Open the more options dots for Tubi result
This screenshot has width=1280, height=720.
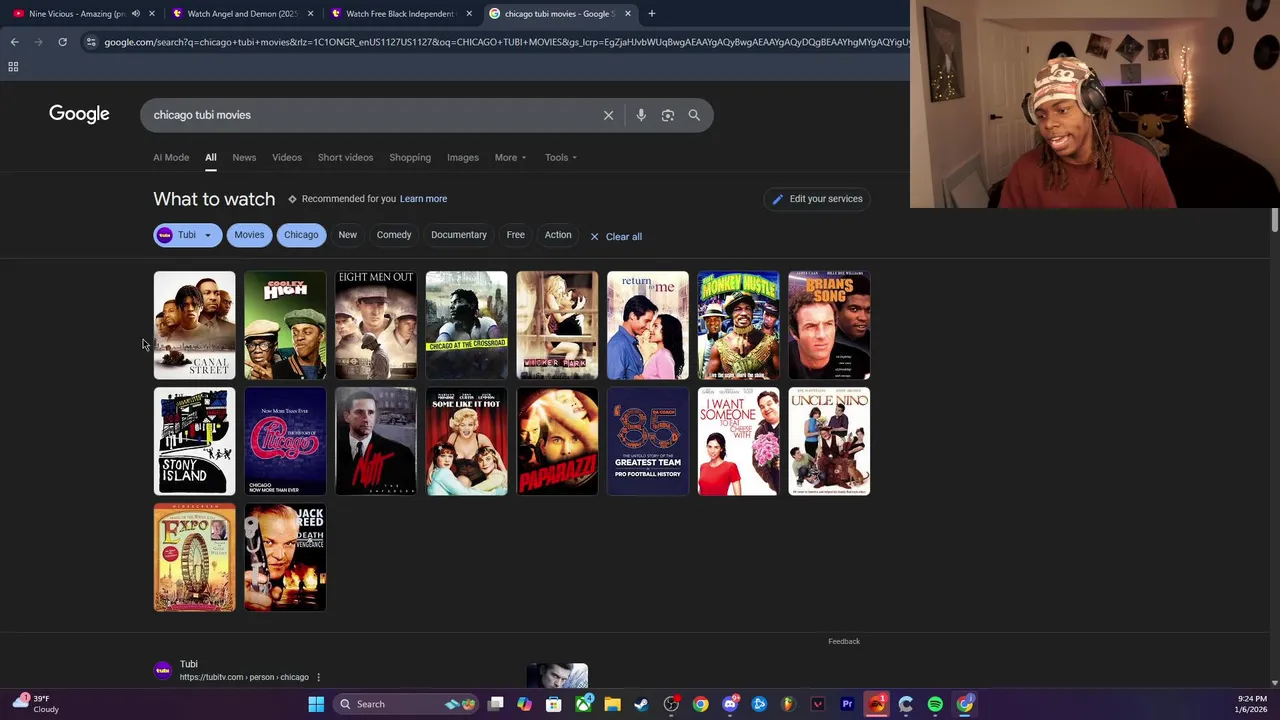coord(318,677)
